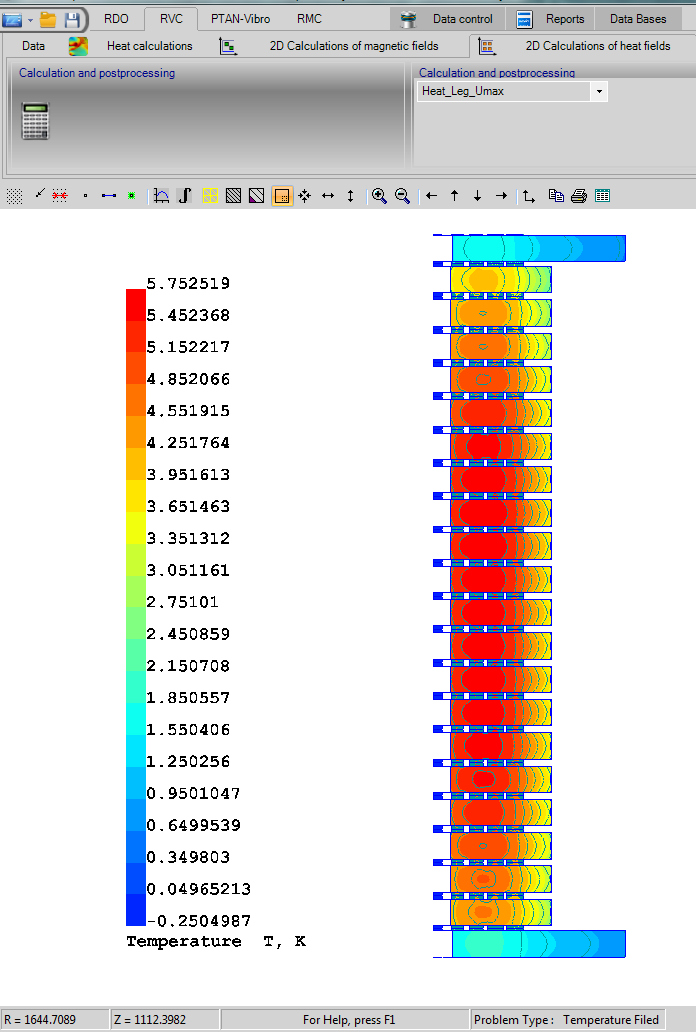The image size is (696, 1032).
Task: Select the single point tool
Action: [86, 195]
